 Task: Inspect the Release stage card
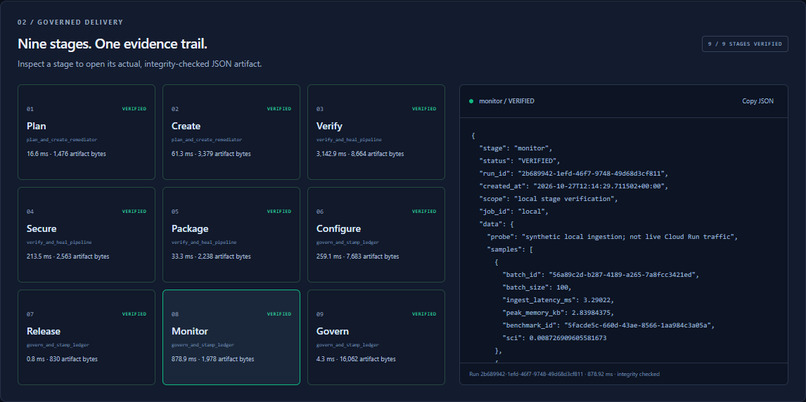click(x=86, y=337)
